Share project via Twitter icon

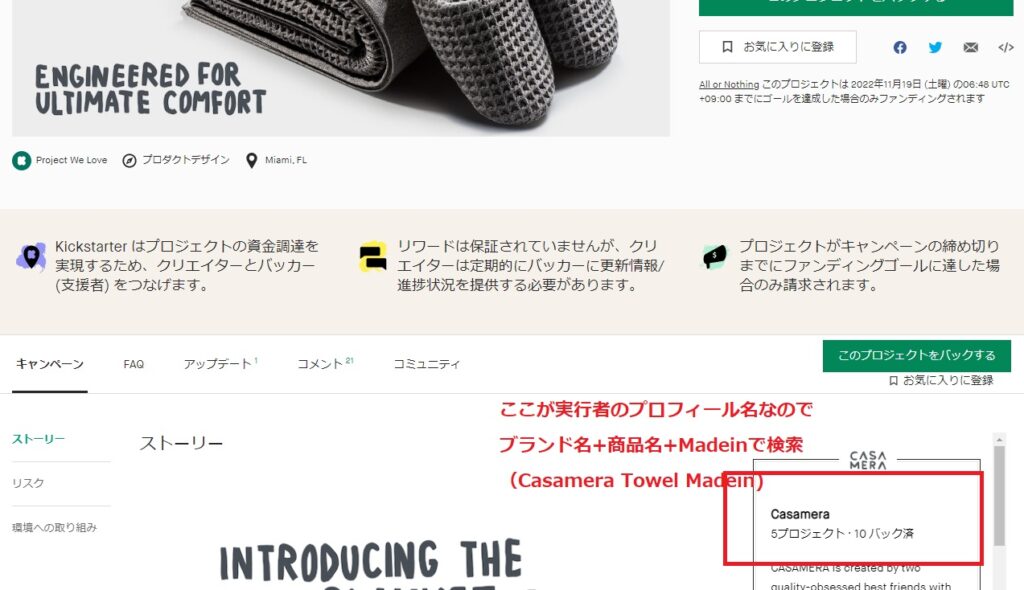[935, 47]
